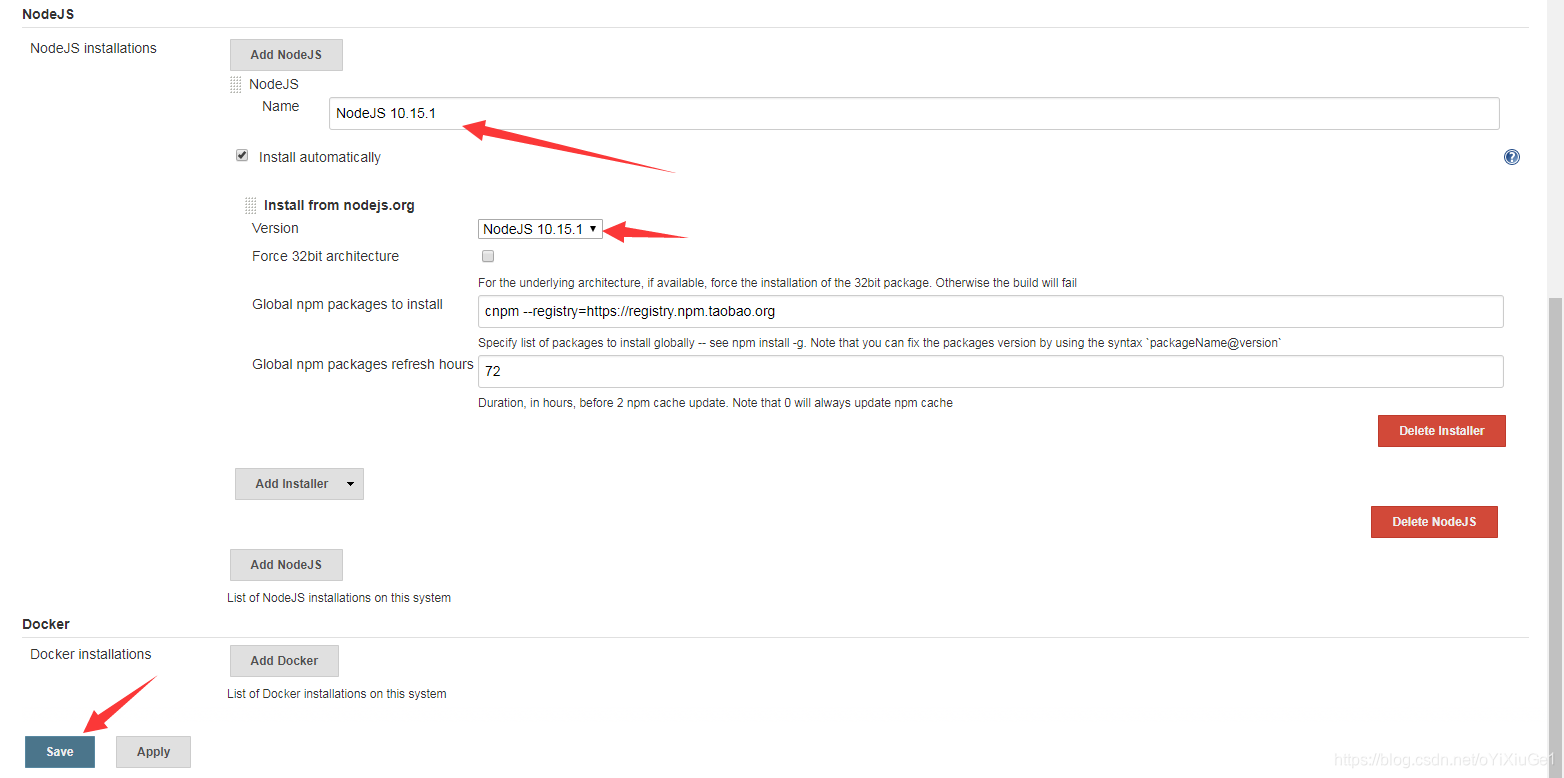Click the 'Version' label
Screen dimensions: 1564x778
(x=275, y=228)
